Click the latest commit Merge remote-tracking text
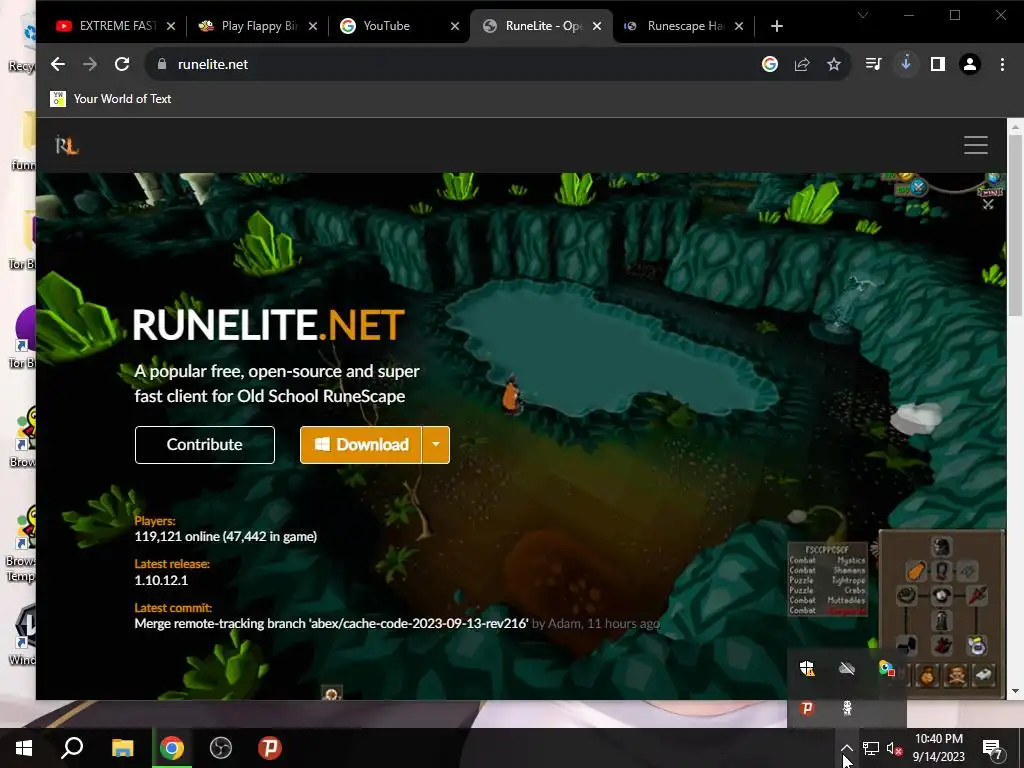The width and height of the screenshot is (1024, 768). 331,624
